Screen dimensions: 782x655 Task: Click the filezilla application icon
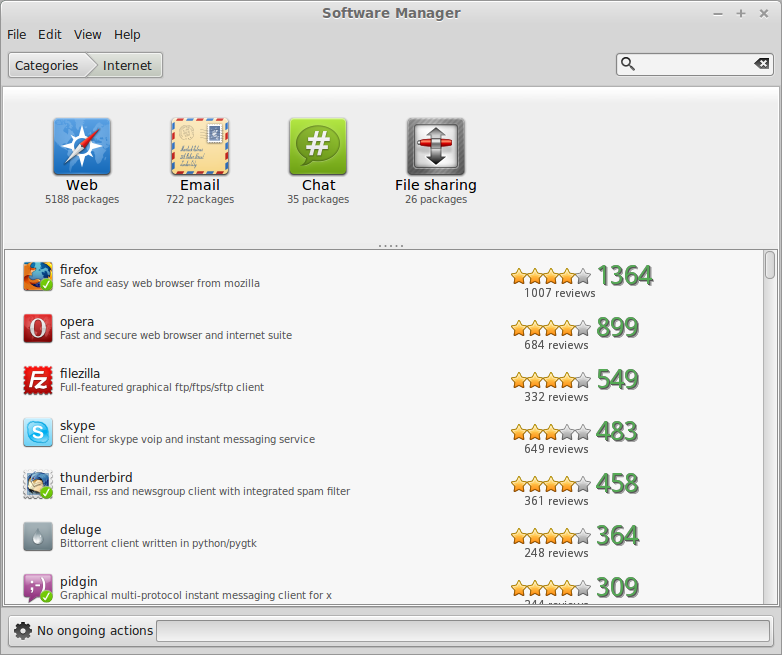point(38,380)
